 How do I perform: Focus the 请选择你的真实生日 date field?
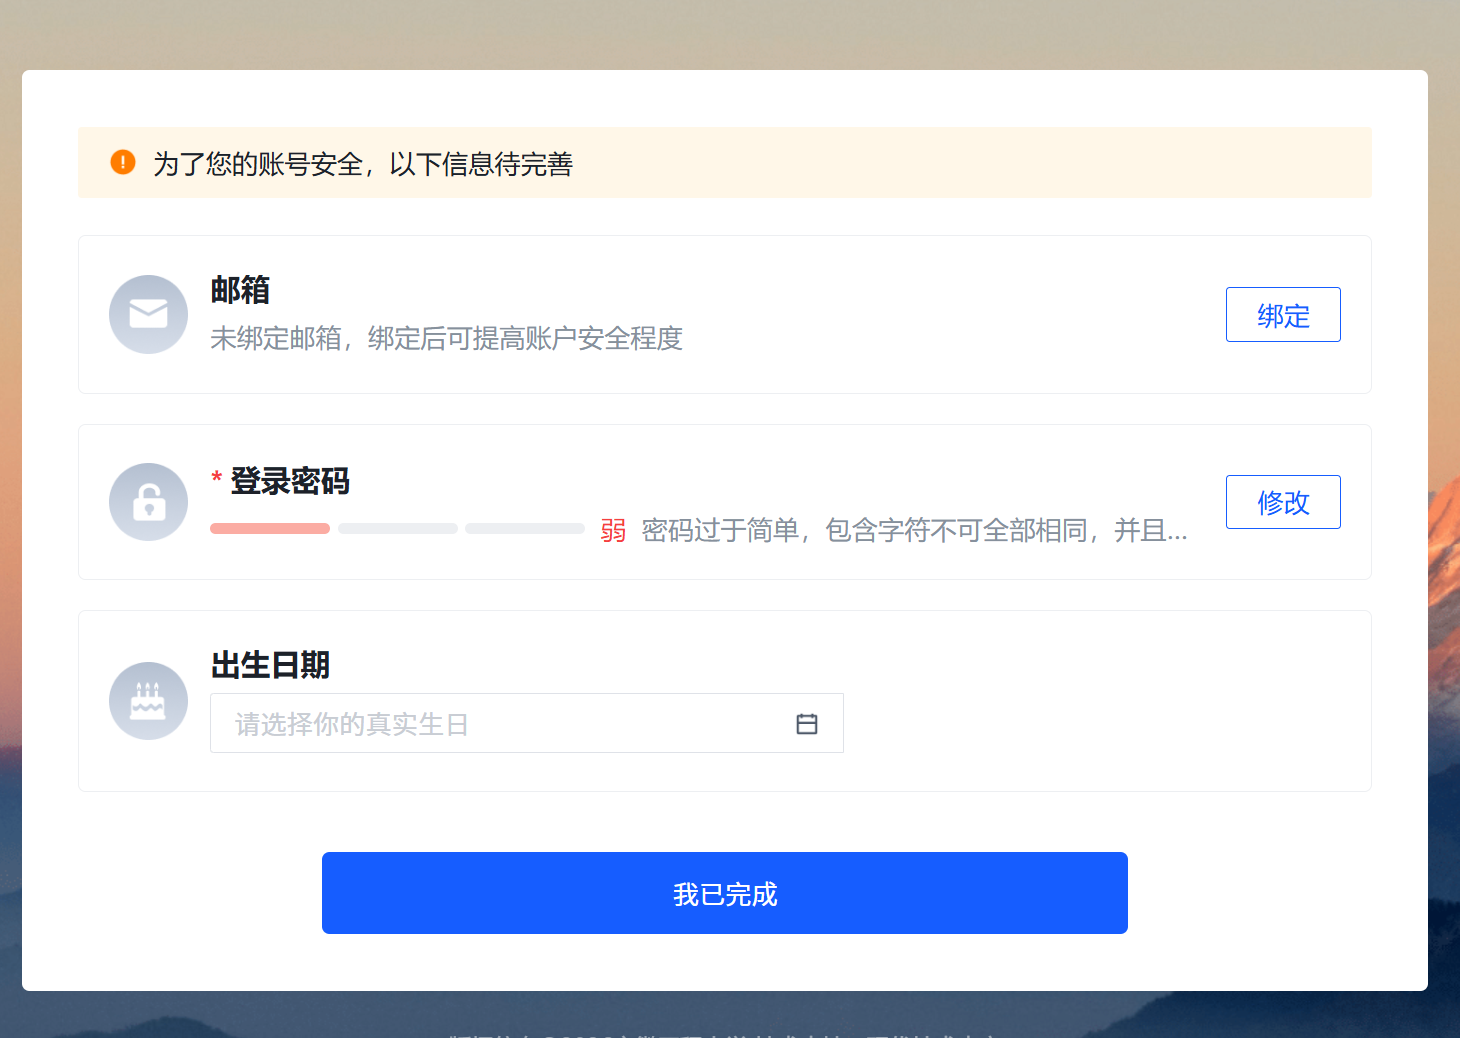(x=500, y=724)
